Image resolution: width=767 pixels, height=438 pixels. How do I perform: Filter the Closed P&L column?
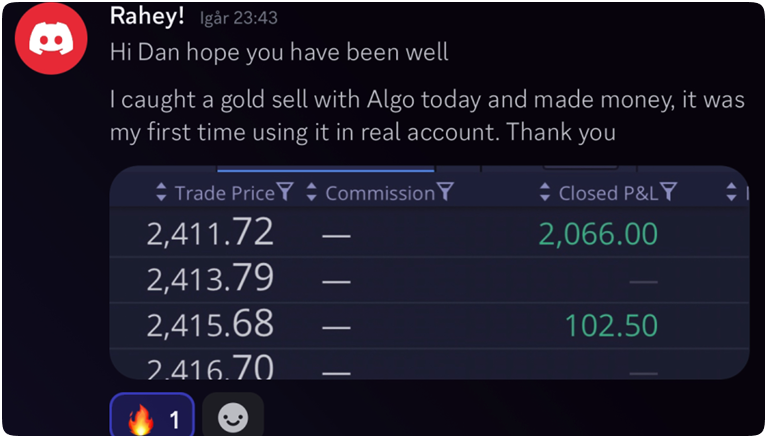coord(669,192)
